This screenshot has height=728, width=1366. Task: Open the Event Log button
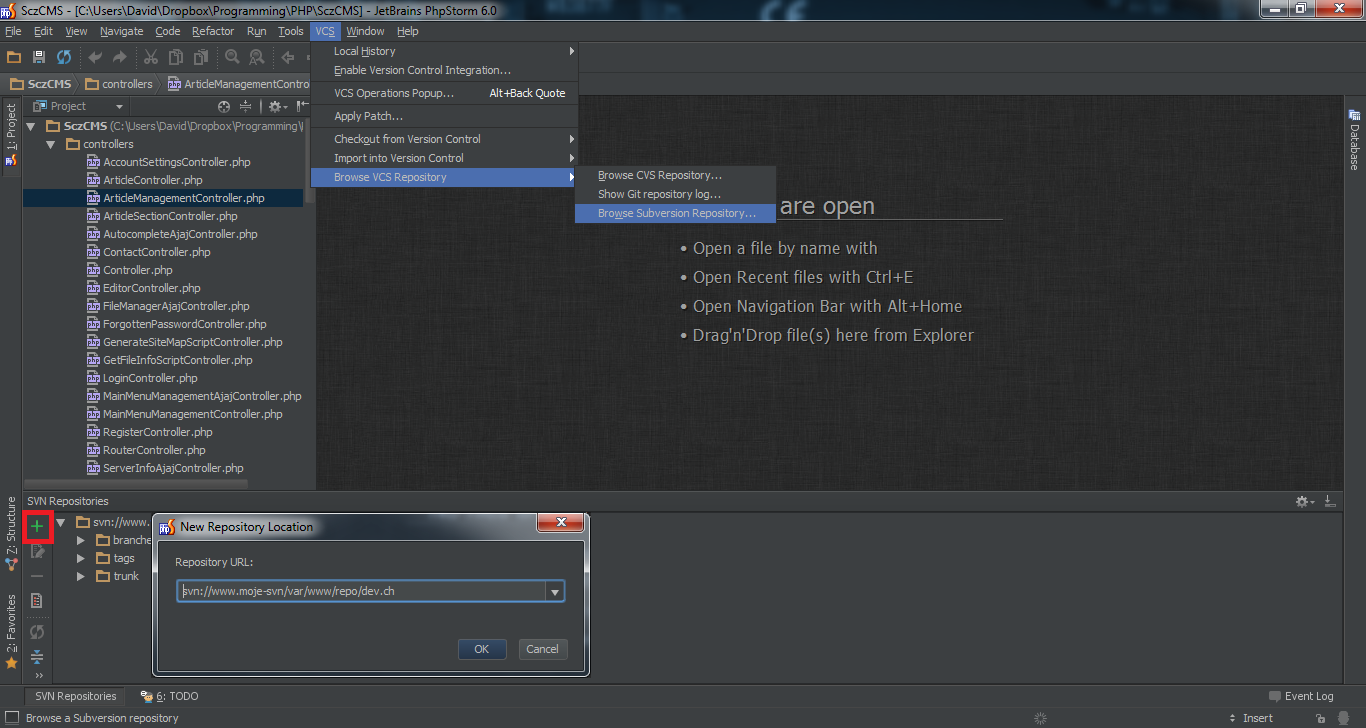click(x=1301, y=696)
